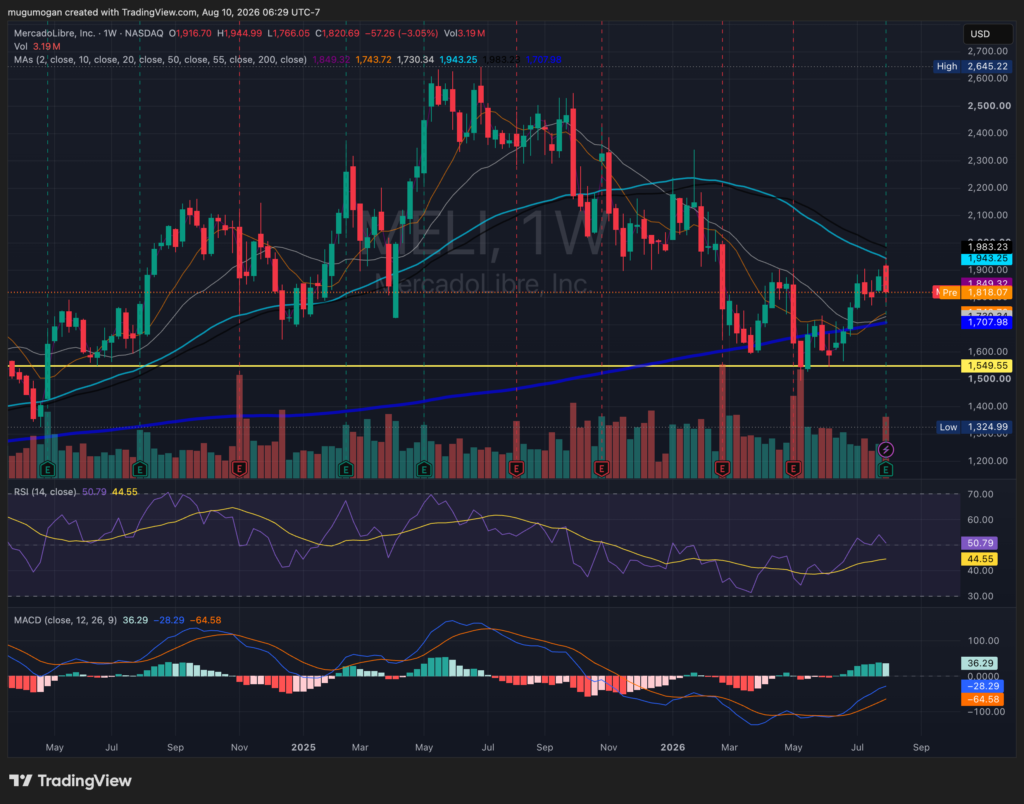Click the purple 1,849.32 price-axis label

[x=987, y=283]
